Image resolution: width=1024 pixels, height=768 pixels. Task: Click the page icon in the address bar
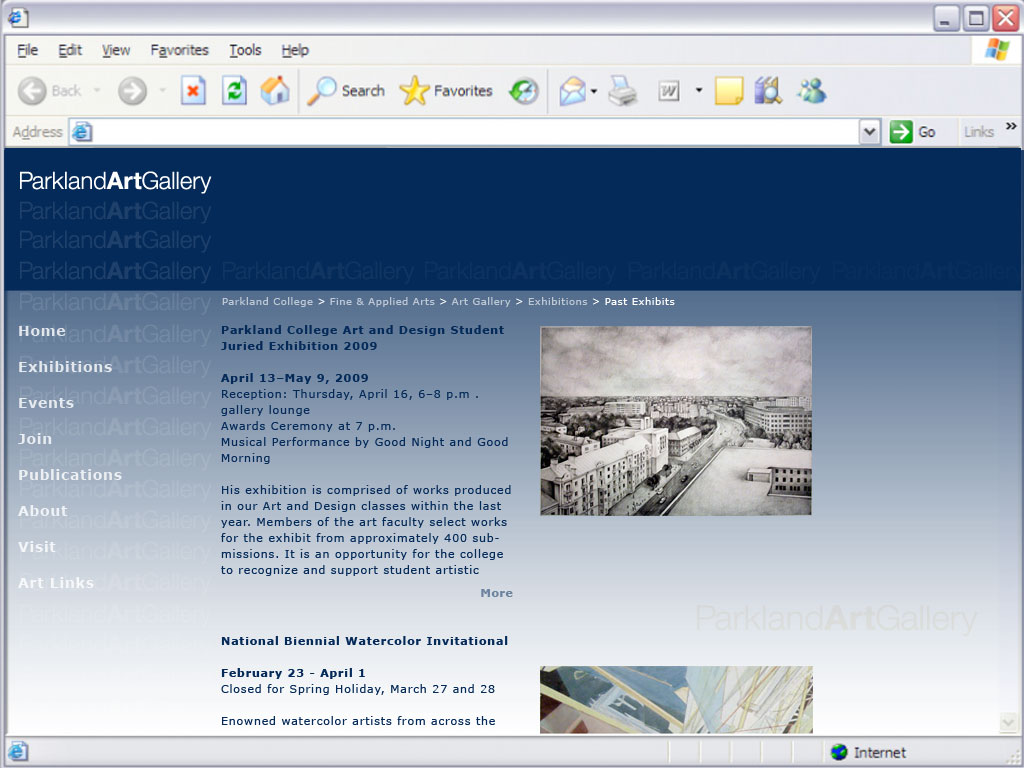coord(82,132)
